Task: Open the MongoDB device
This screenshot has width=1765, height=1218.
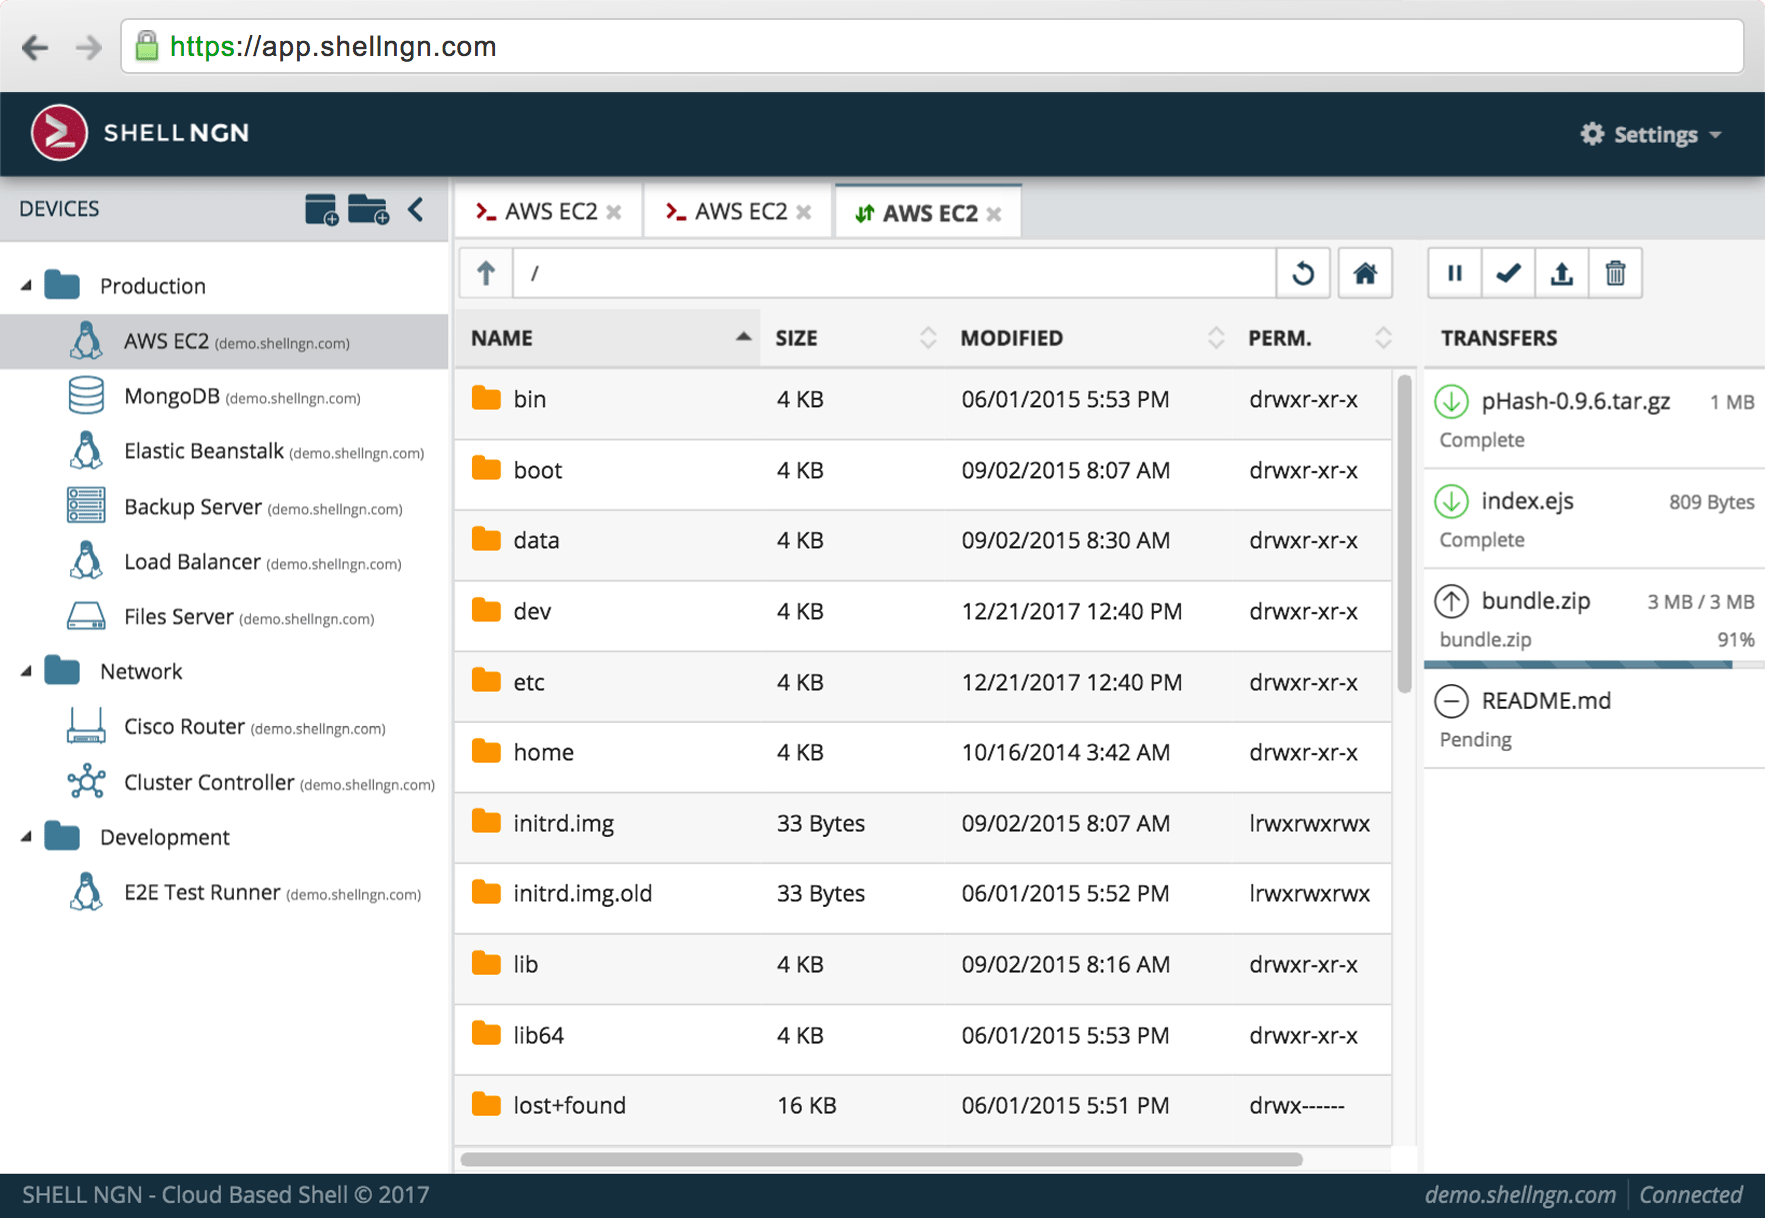Action: (x=224, y=396)
